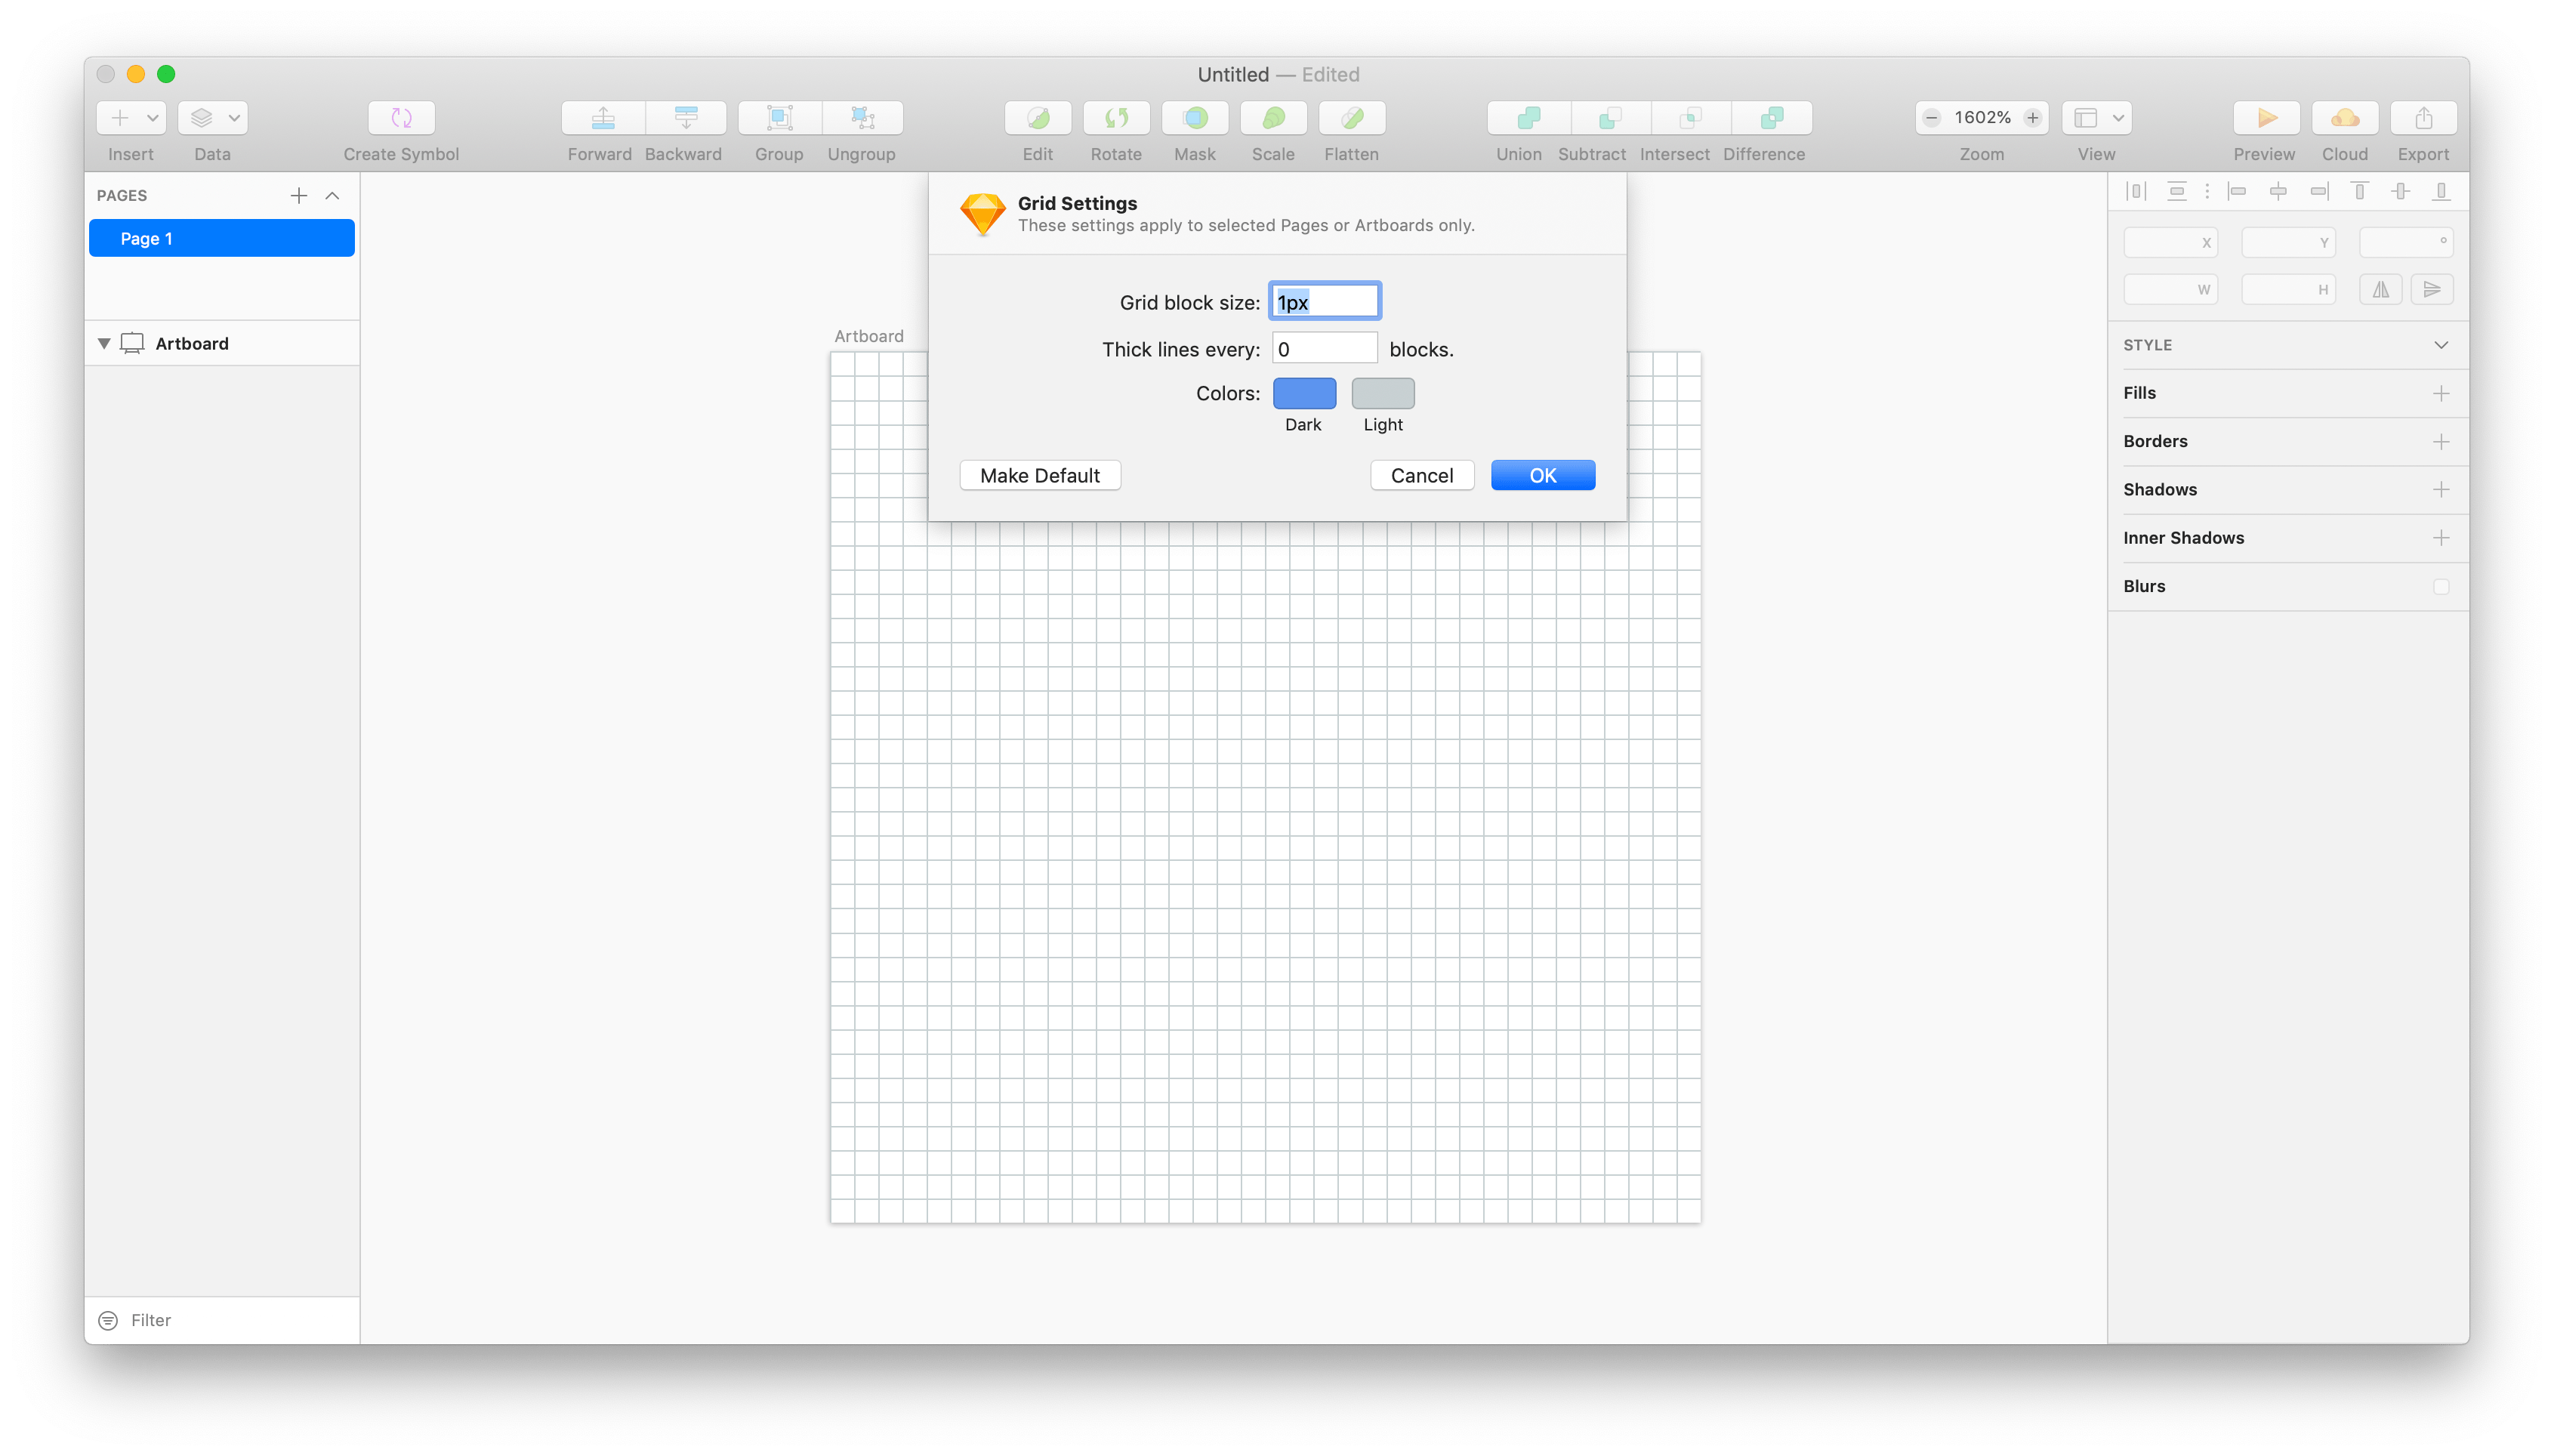Click the Create Symbol toolbar icon
The width and height of the screenshot is (2554, 1456).
[401, 118]
